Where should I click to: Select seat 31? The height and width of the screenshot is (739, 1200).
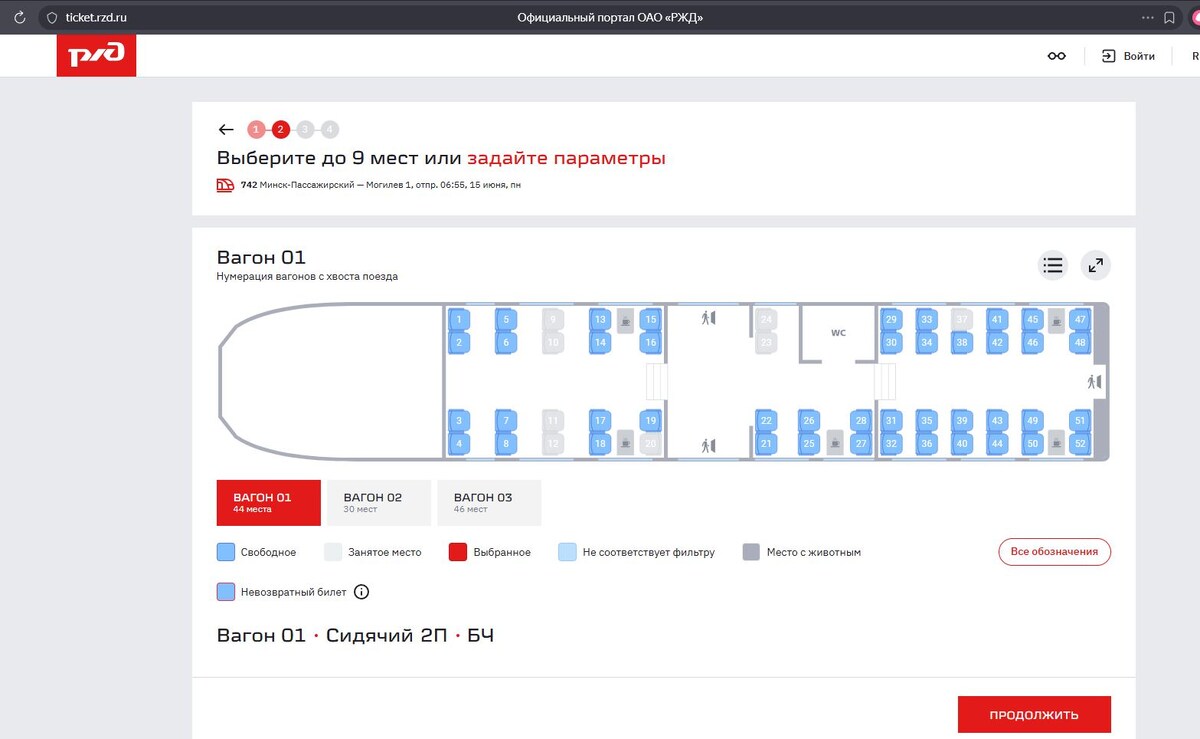(891, 421)
